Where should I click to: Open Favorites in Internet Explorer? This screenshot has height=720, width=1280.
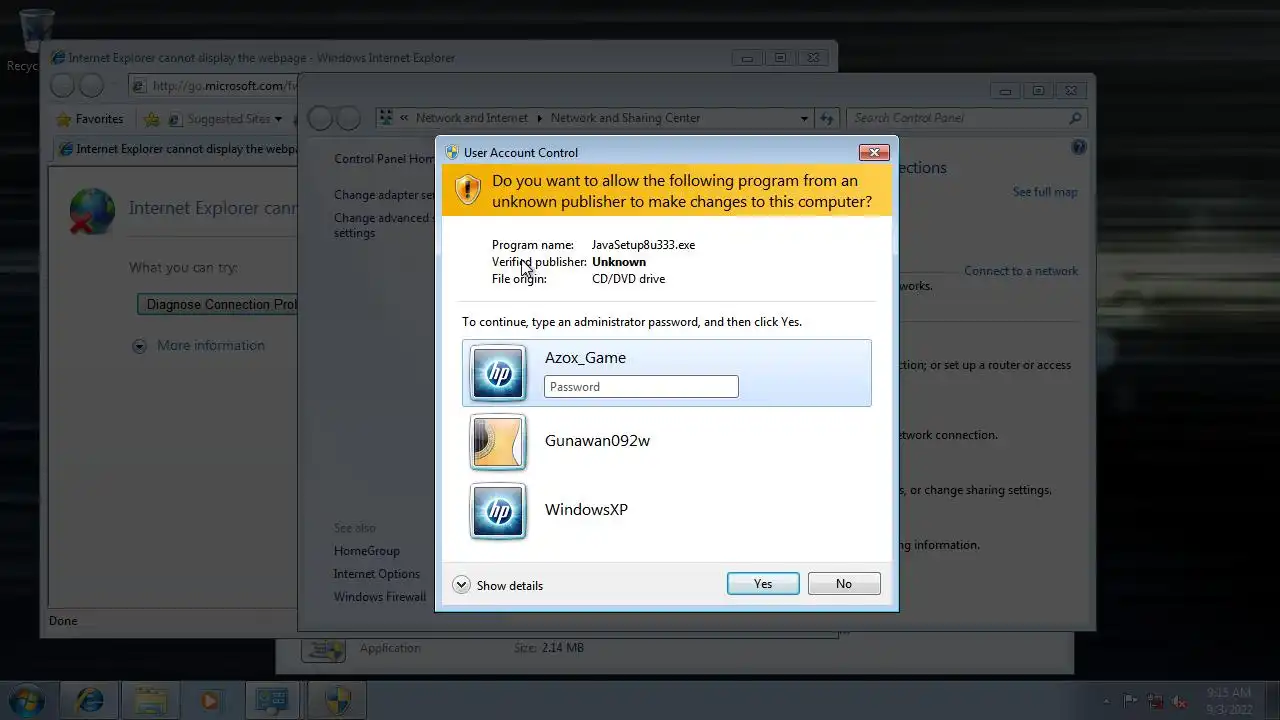pyautogui.click(x=90, y=119)
